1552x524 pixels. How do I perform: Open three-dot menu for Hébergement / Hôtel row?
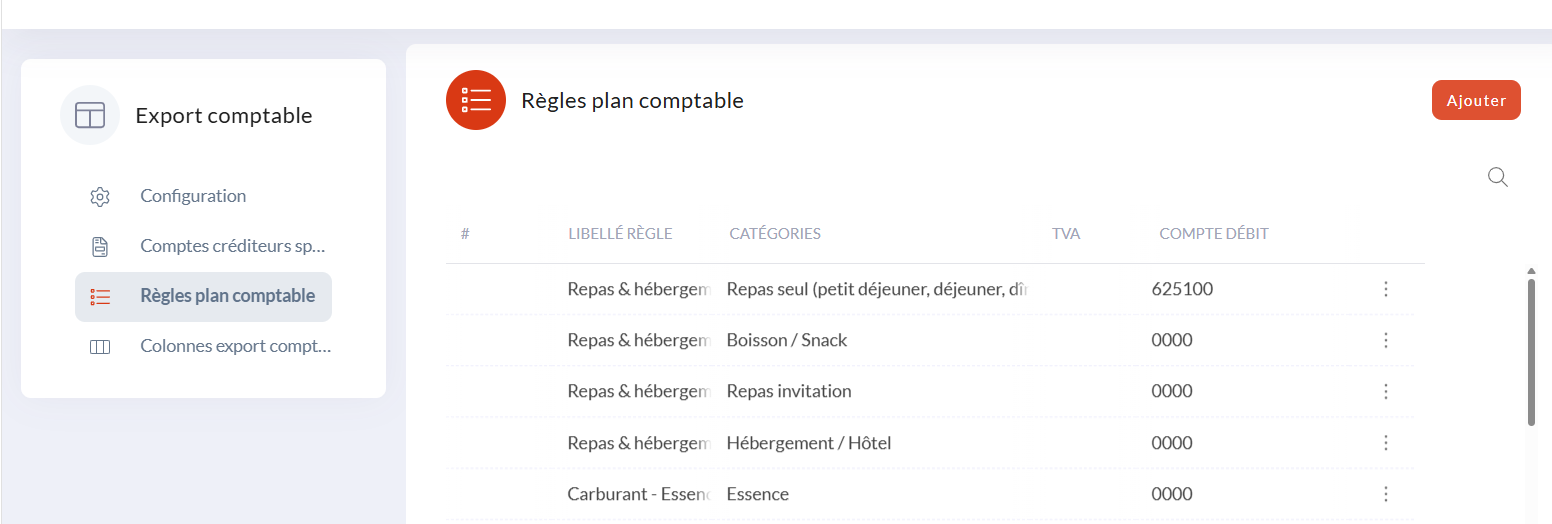pos(1386,442)
